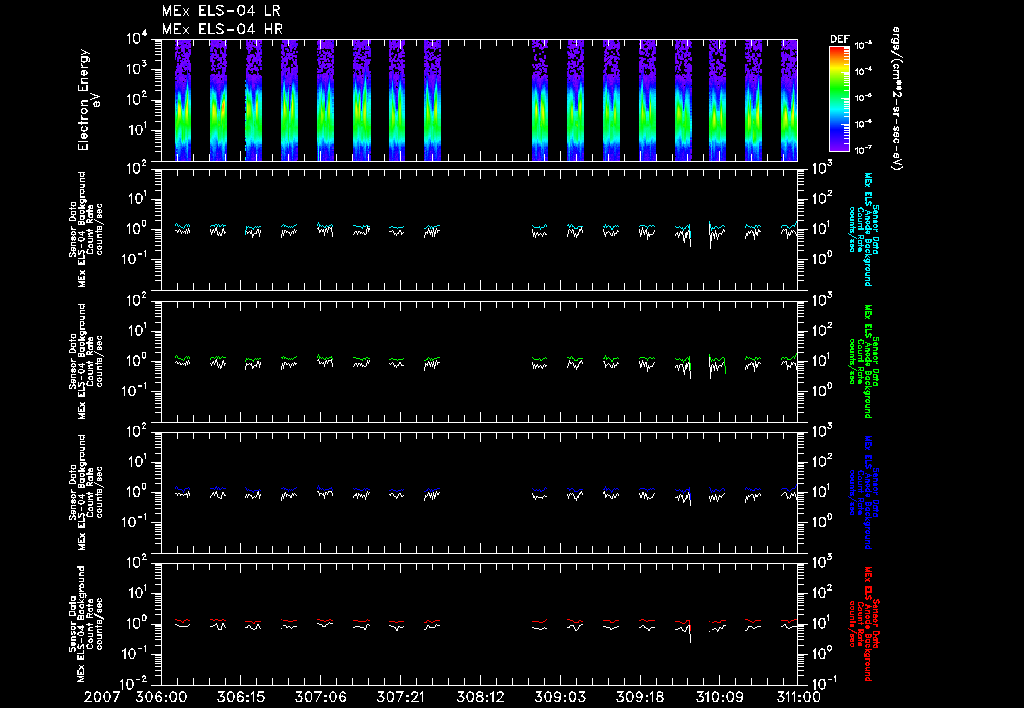Screen dimensions: 1024x708
Task: Click the year label "2007" on the time axis
Action: [101, 697]
